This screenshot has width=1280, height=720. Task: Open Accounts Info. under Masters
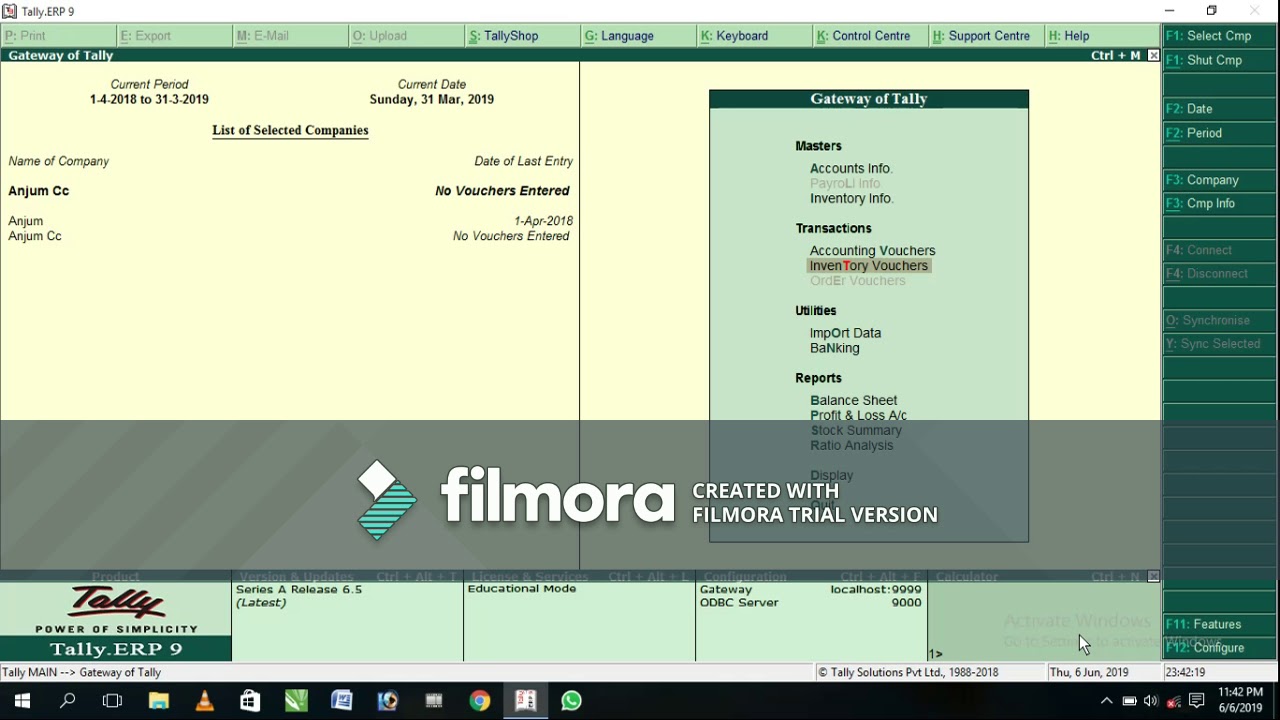click(x=851, y=168)
